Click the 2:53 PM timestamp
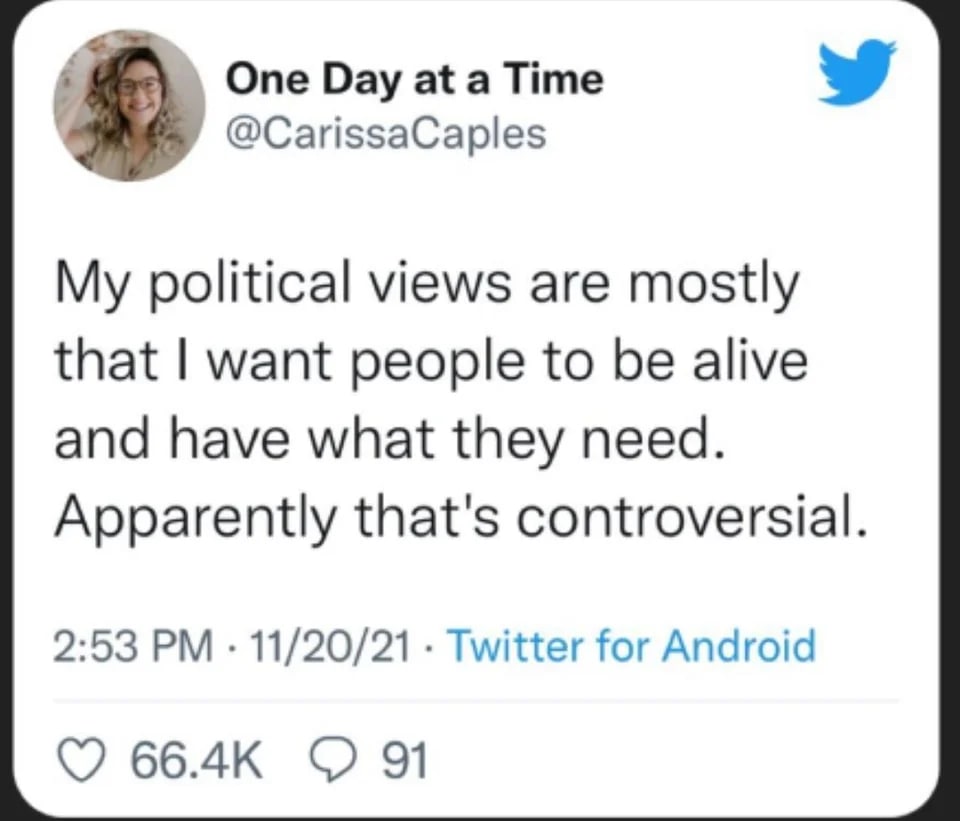 tap(130, 647)
